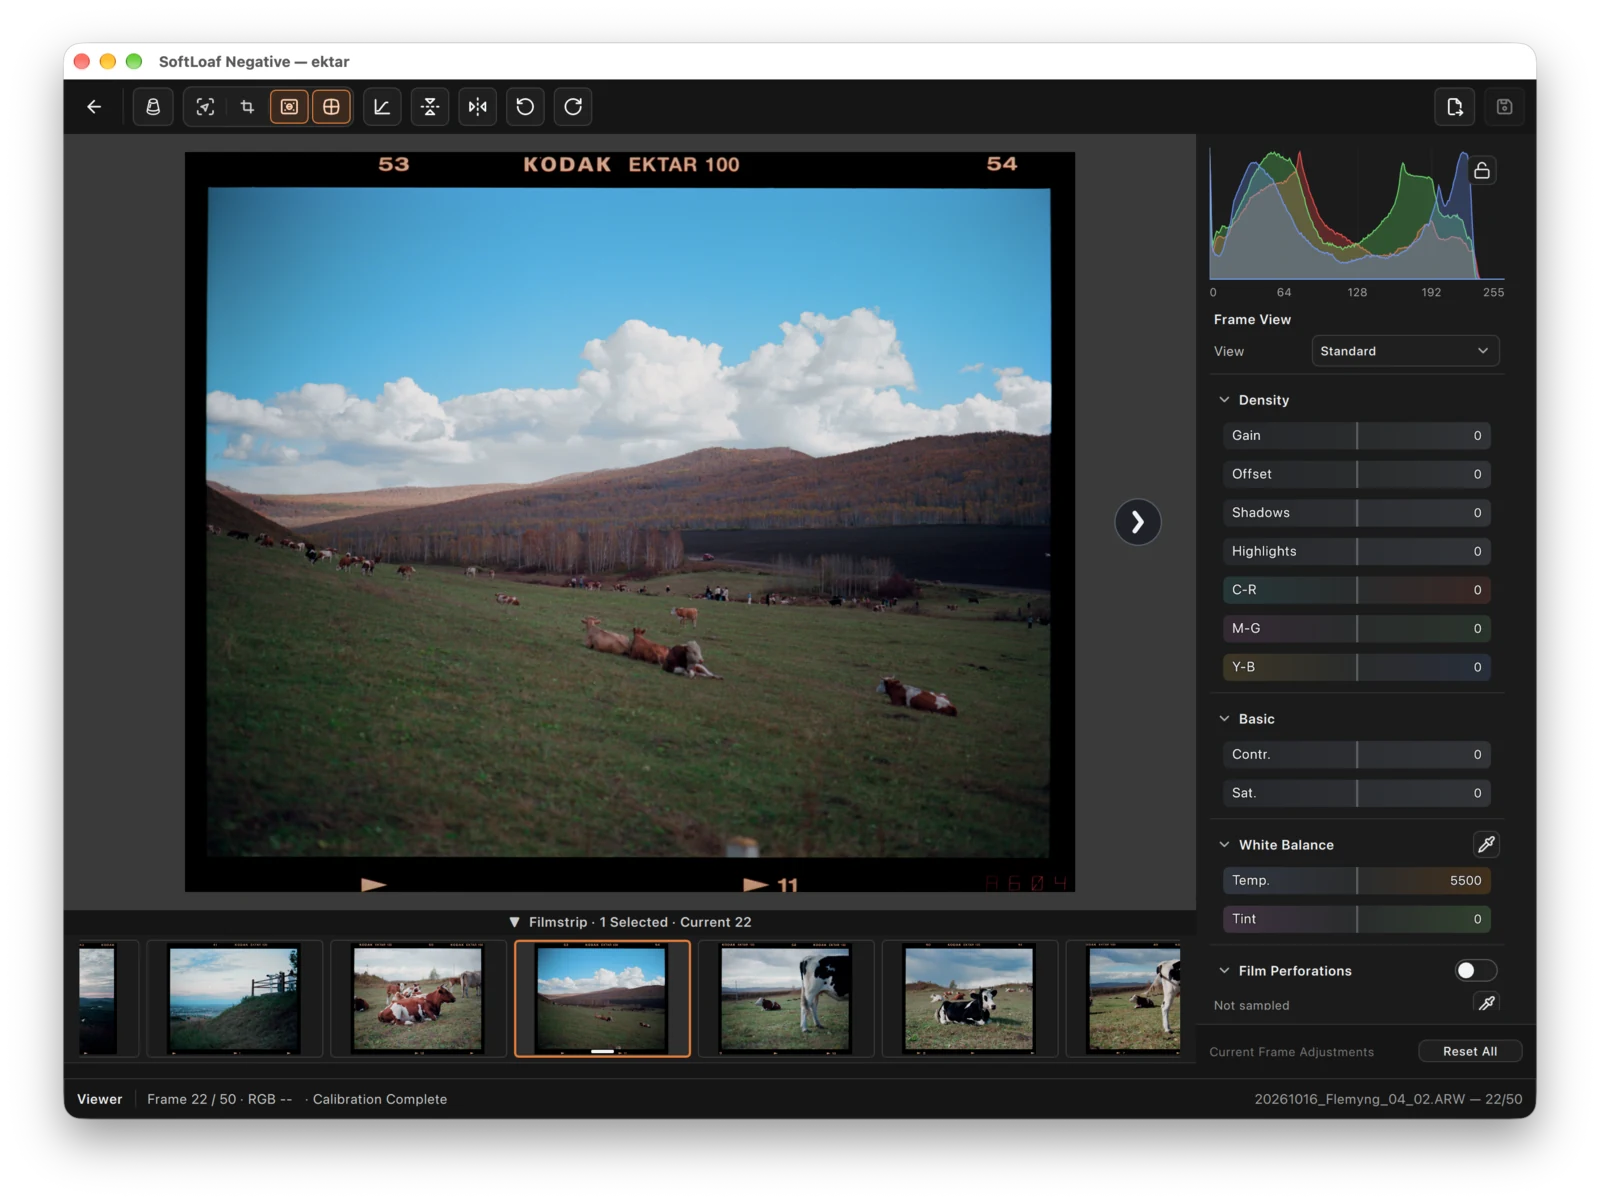Image resolution: width=1600 pixels, height=1203 pixels.
Task: Toggle the frame border overlay icon
Action: pos(289,107)
